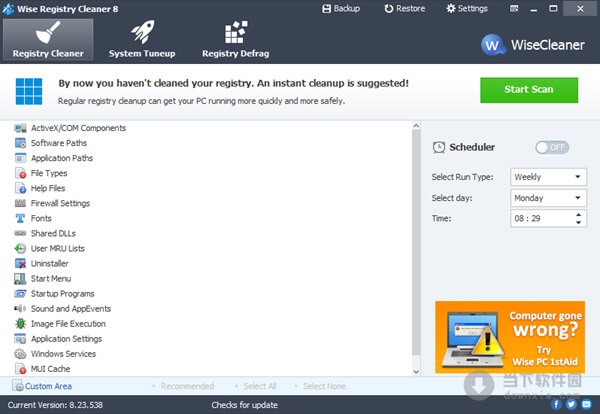Click the Checks for update link
The width and height of the screenshot is (600, 414).
(245, 405)
